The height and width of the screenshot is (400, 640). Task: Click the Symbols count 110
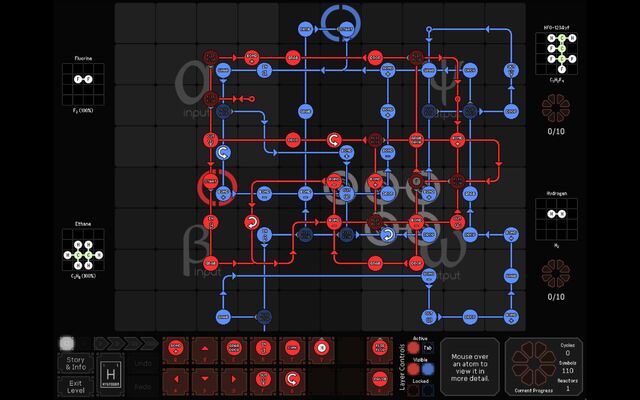pyautogui.click(x=567, y=371)
